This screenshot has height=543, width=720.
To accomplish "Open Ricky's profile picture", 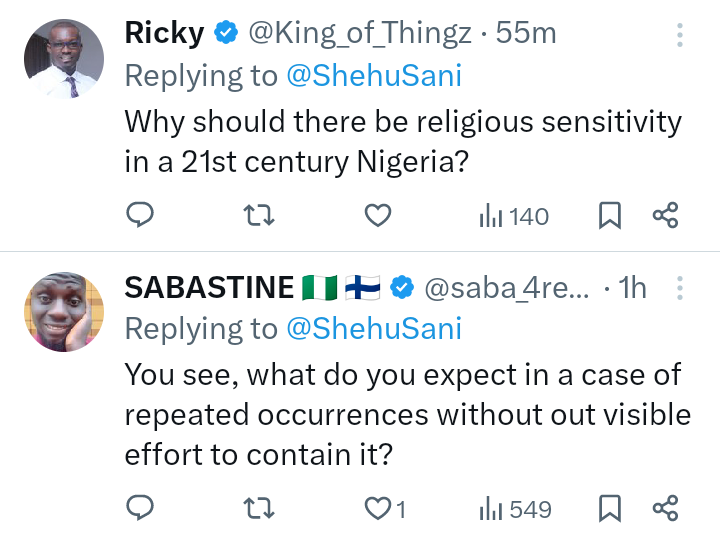I will tap(64, 58).
